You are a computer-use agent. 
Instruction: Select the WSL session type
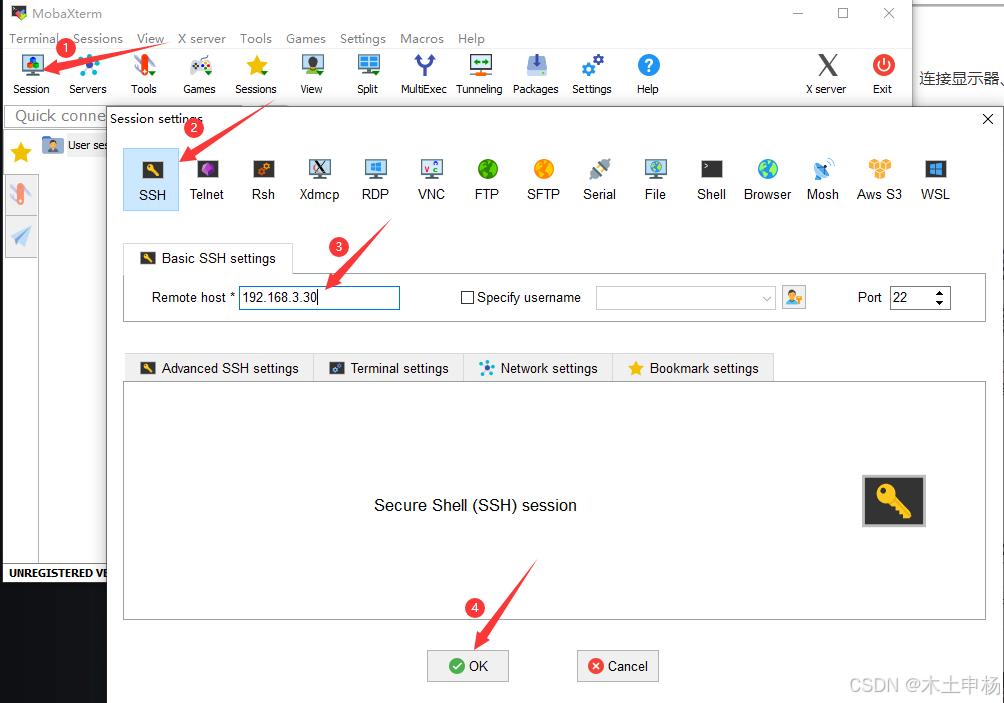pyautogui.click(x=935, y=180)
